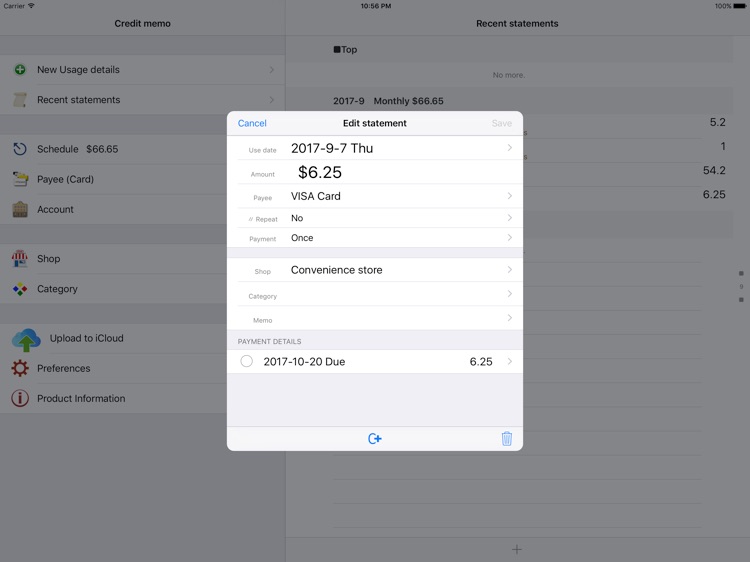Open Product Information
Viewport: 750px width, 562px height.
(x=113, y=398)
